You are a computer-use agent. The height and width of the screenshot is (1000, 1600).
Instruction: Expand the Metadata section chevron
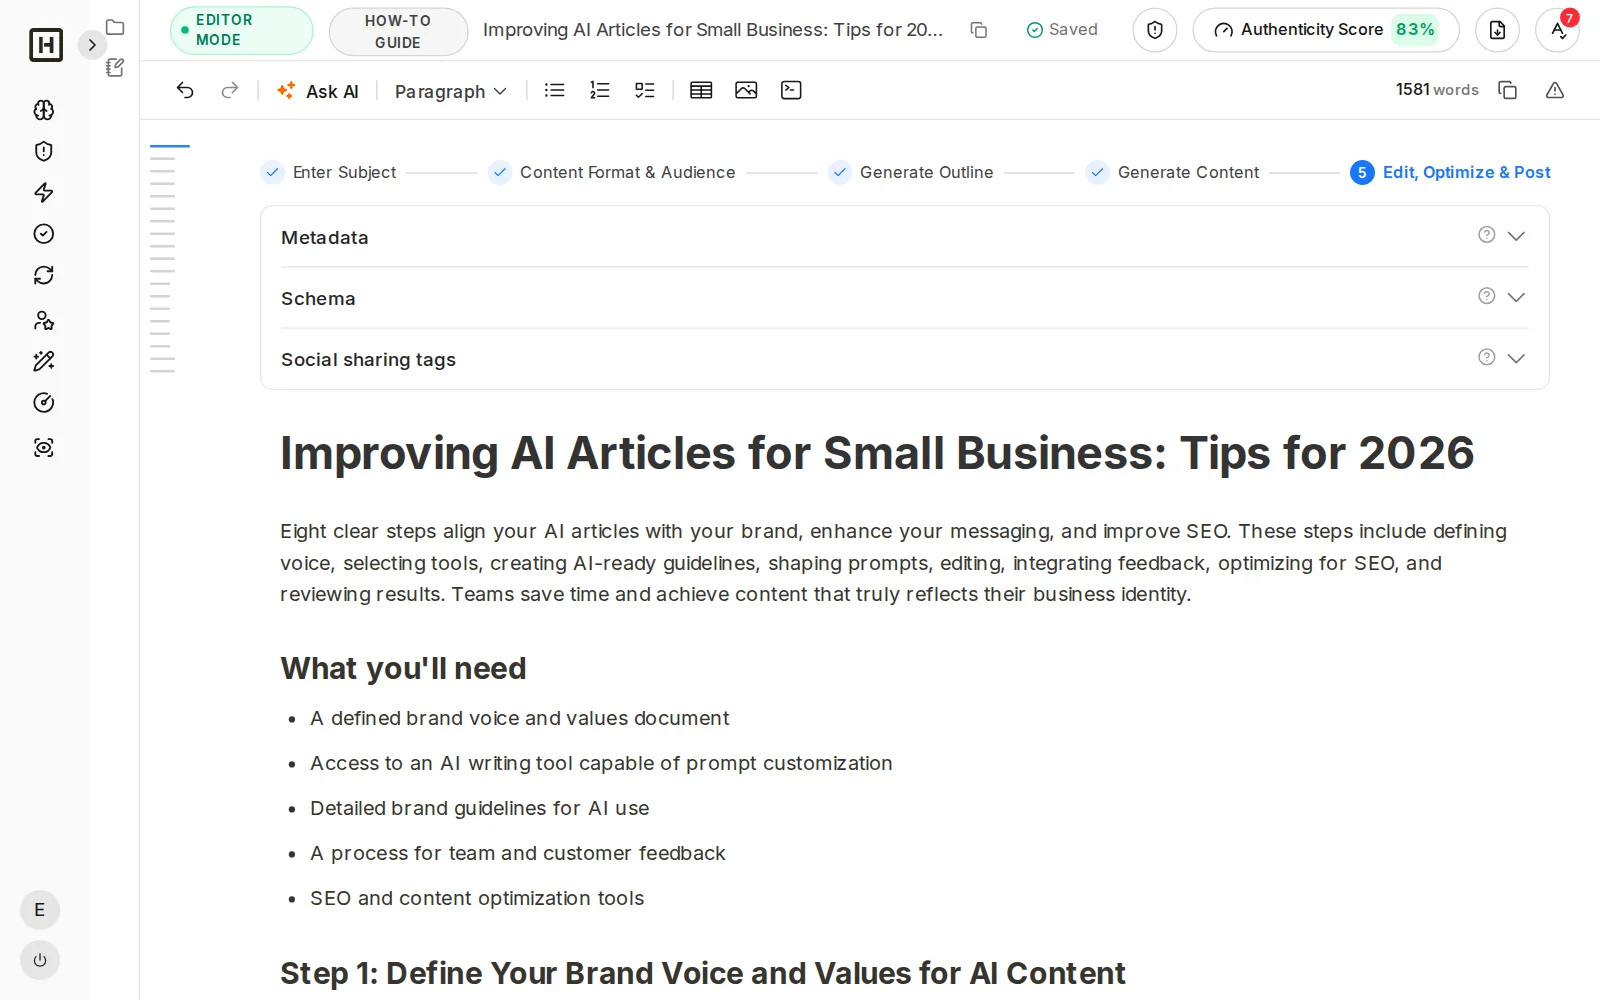pyautogui.click(x=1516, y=236)
